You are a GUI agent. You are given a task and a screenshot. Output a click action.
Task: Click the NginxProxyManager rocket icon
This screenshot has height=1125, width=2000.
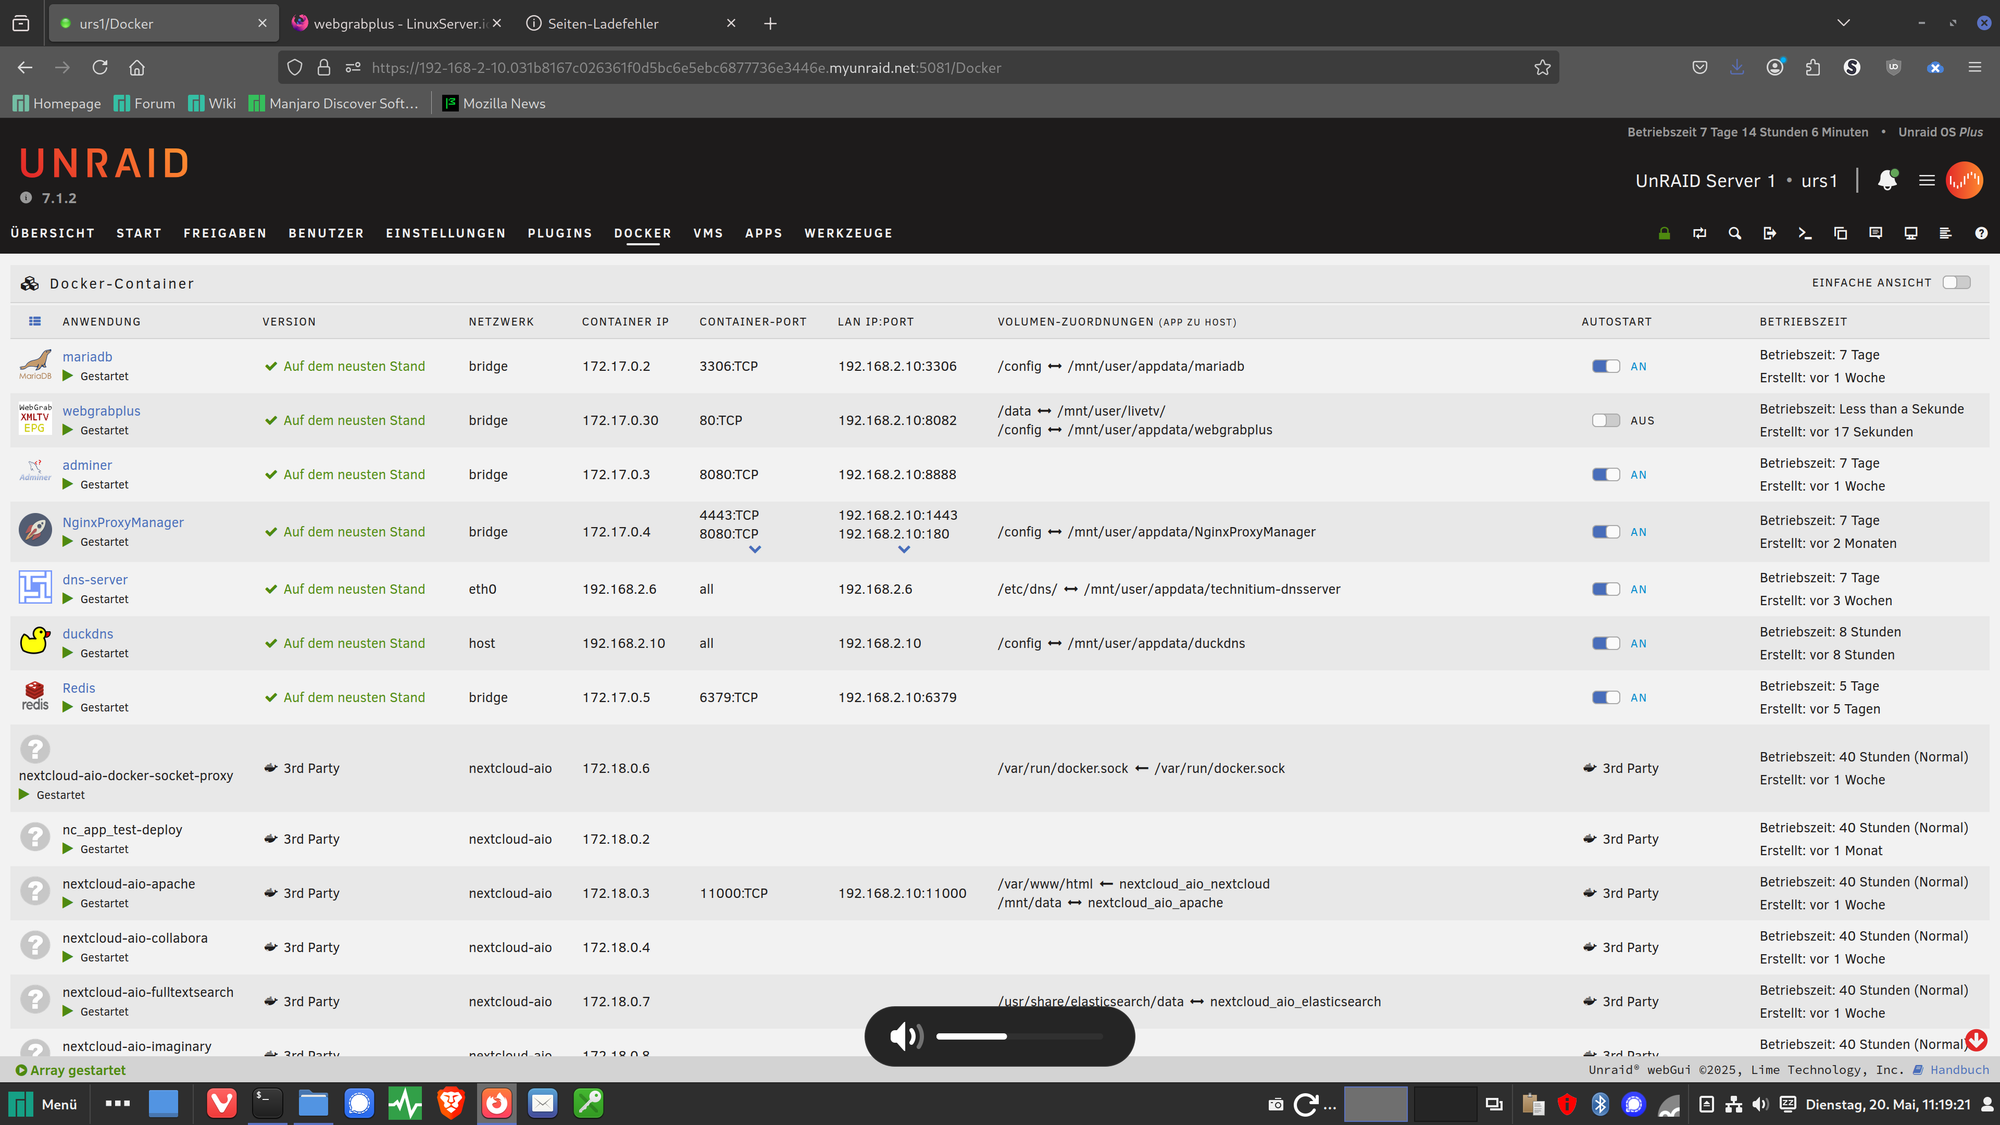35,531
